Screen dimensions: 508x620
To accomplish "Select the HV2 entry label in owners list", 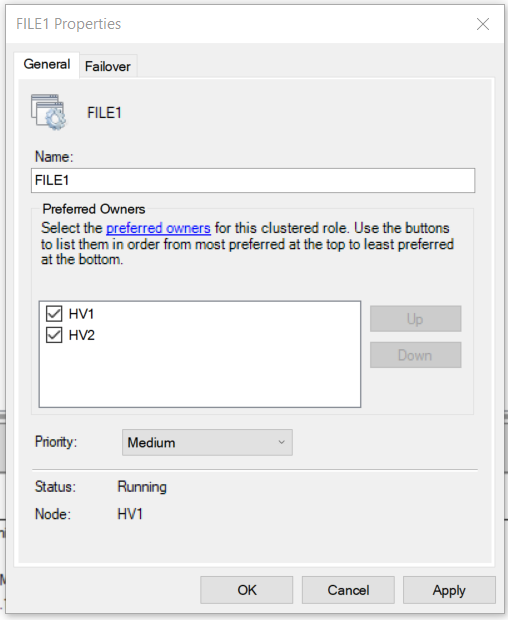I will point(81,335).
